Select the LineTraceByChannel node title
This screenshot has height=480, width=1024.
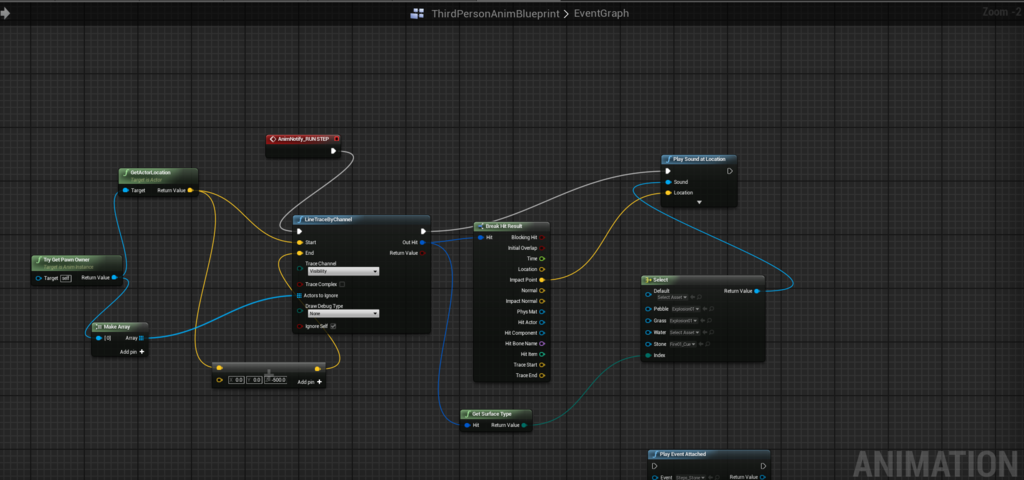[x=328, y=219]
